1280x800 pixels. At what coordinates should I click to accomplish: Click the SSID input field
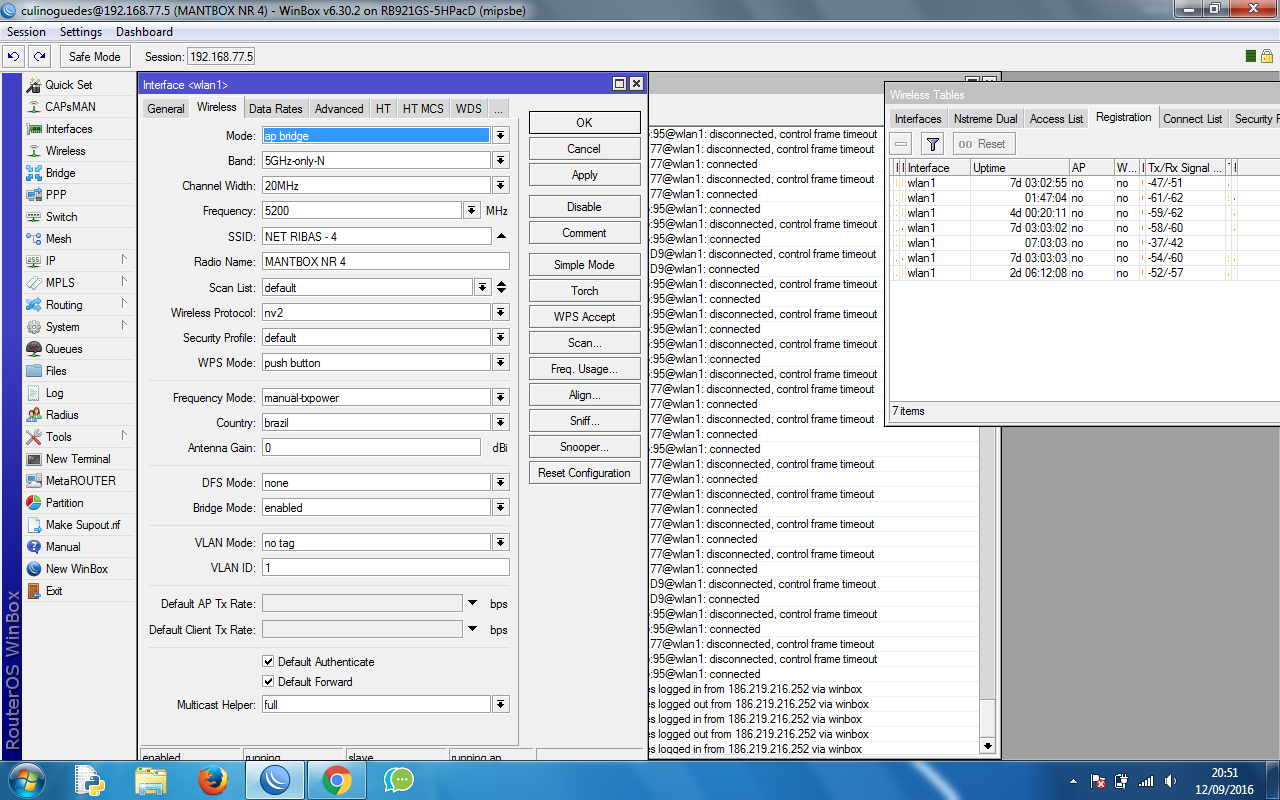point(376,236)
